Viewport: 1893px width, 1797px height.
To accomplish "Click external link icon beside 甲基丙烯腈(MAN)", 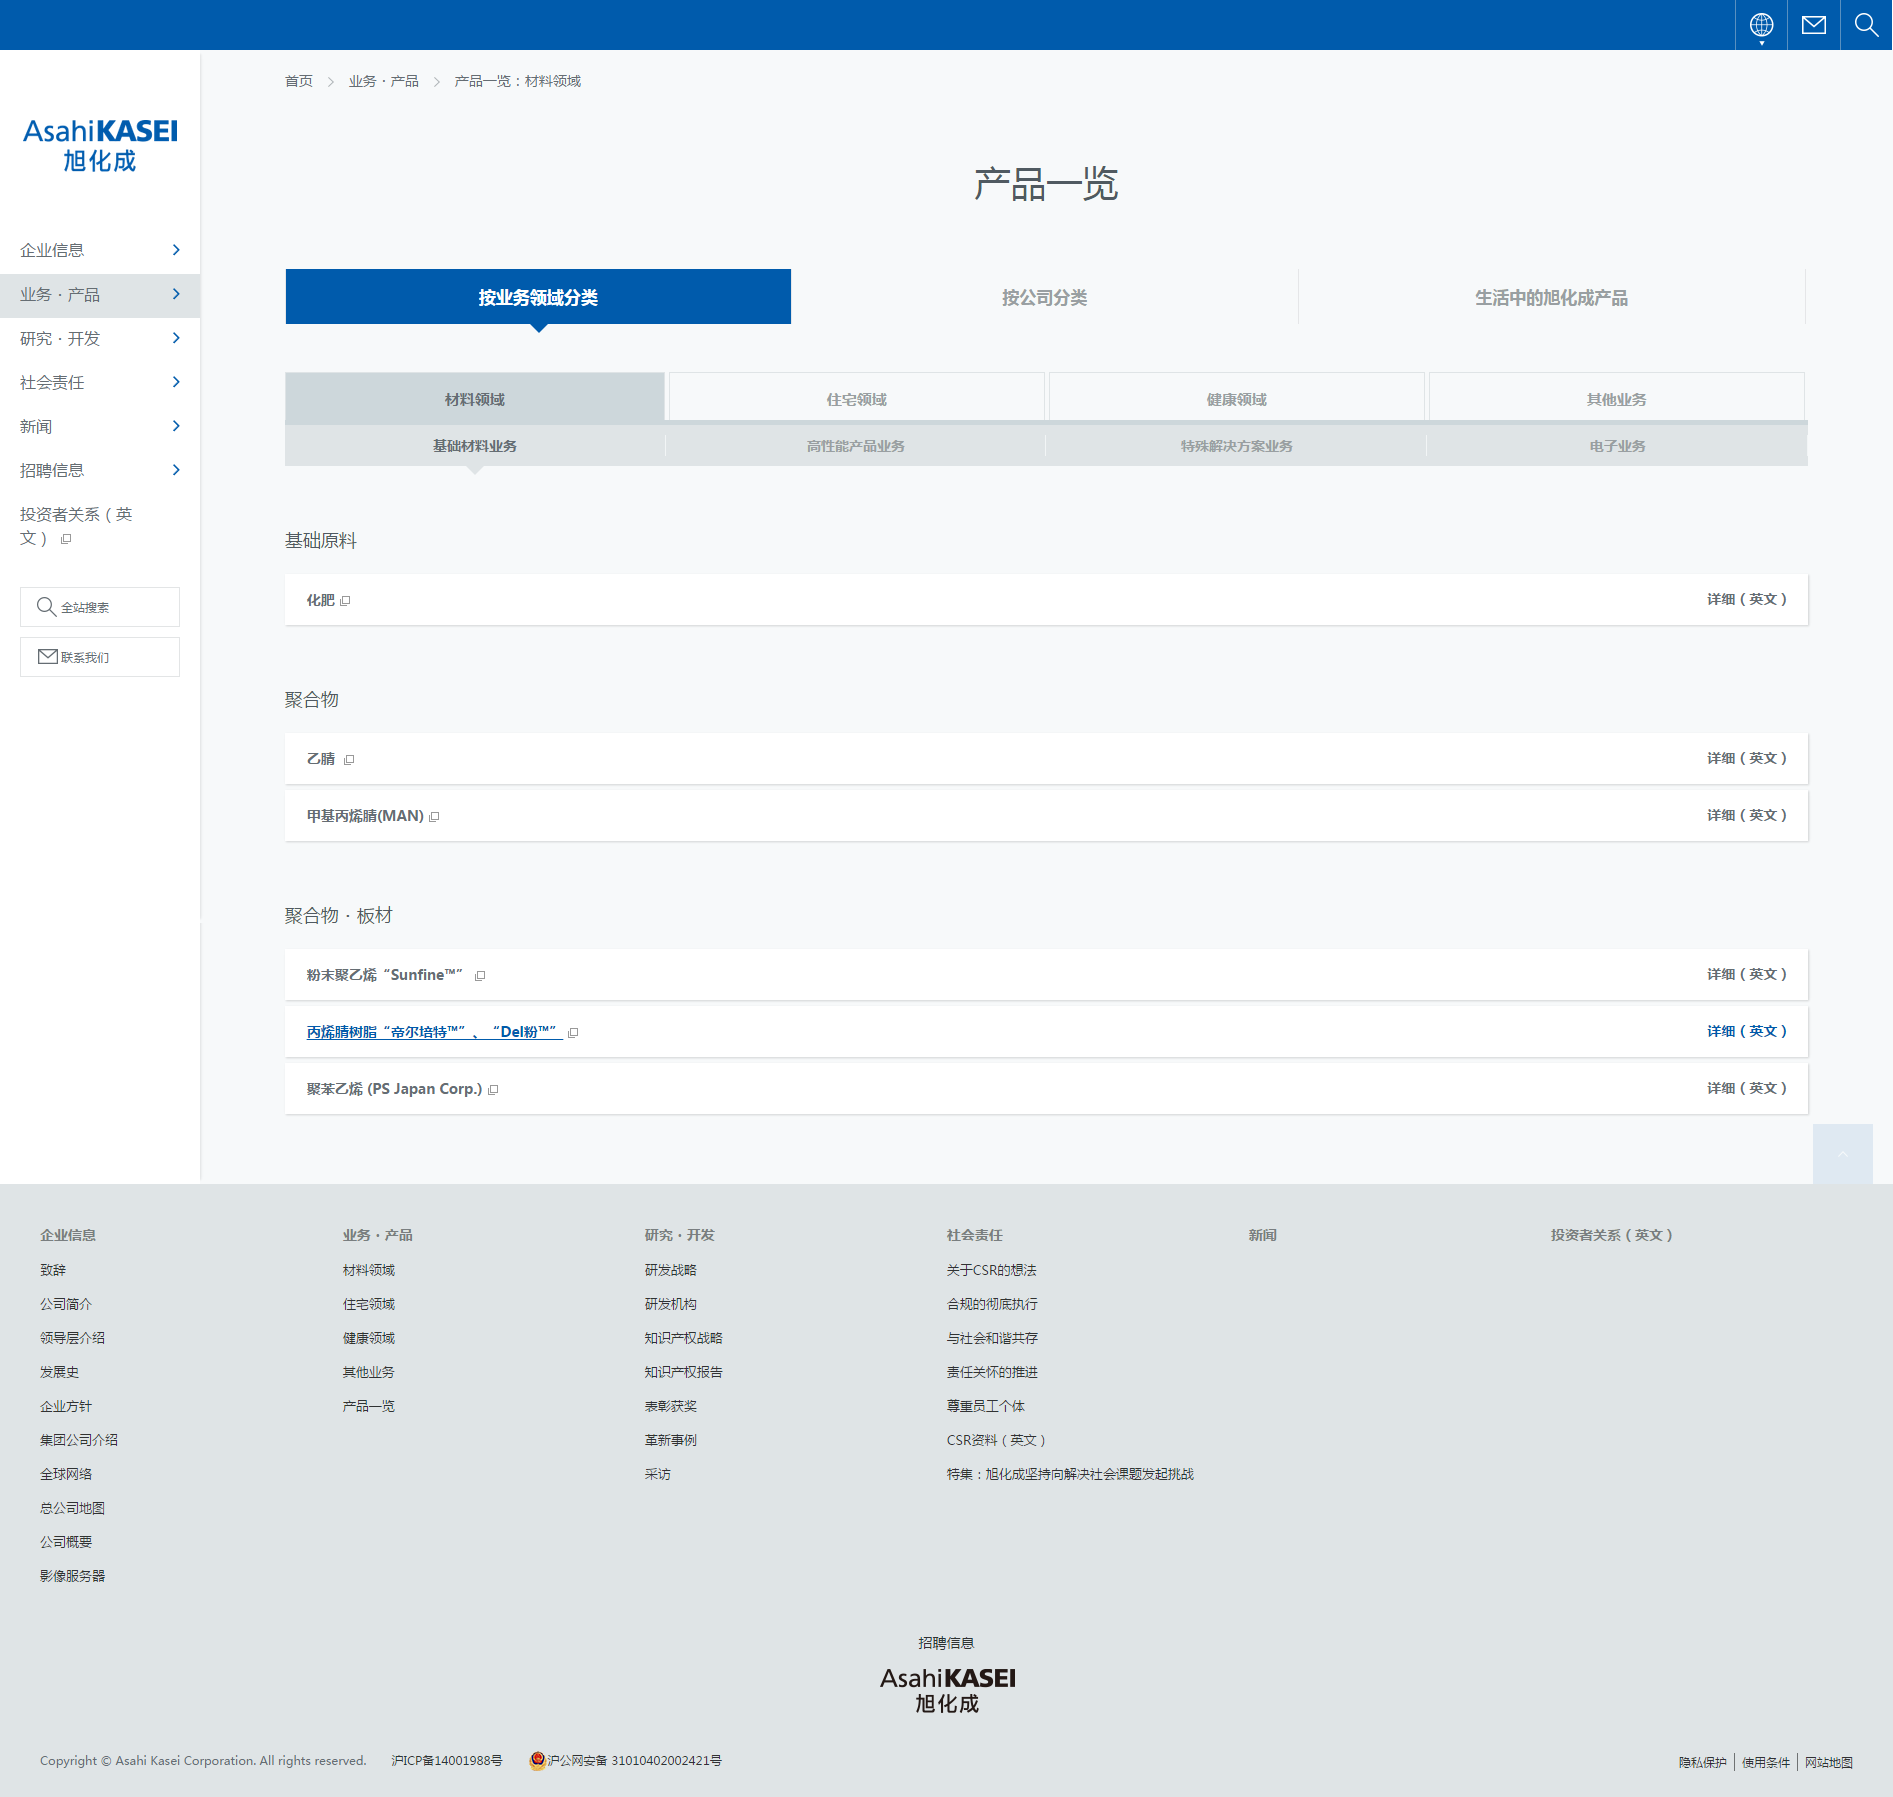I will tap(434, 817).
